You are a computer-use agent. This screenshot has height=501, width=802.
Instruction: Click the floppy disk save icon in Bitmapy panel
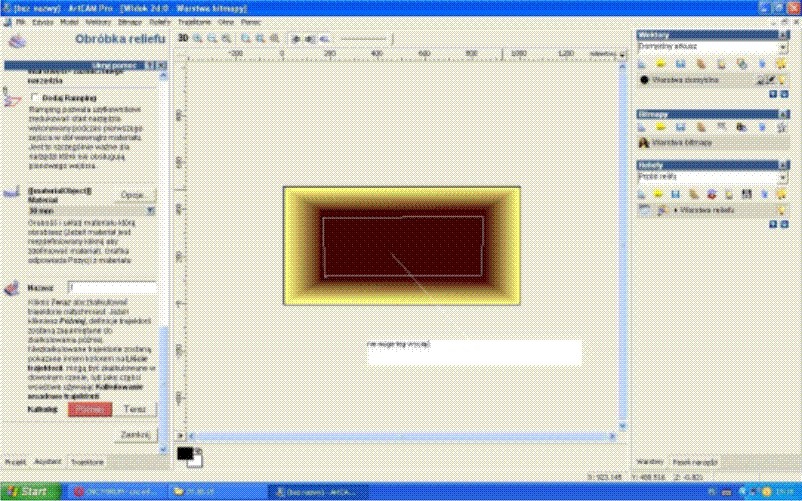coord(680,127)
